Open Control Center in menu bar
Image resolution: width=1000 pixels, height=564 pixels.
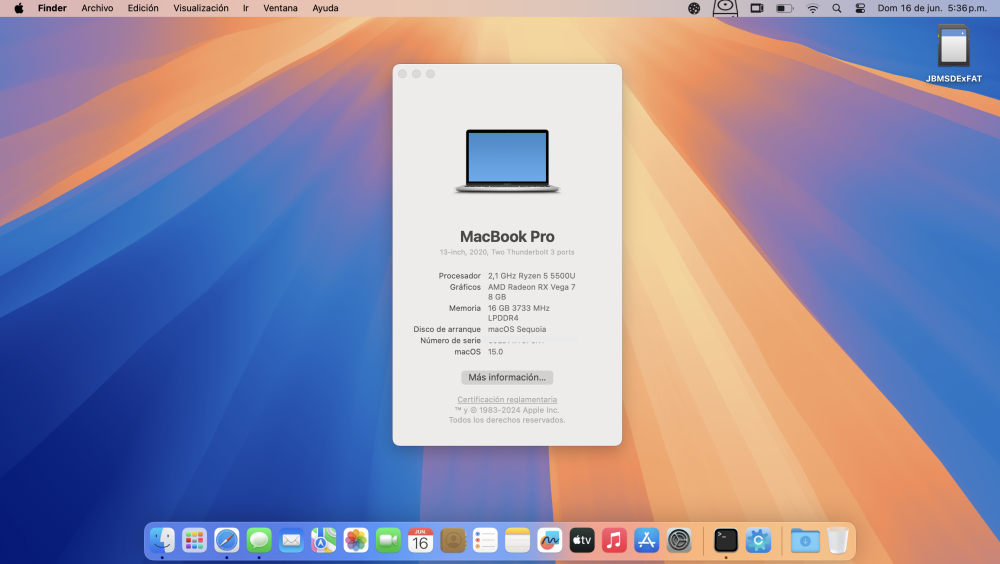[x=860, y=8]
